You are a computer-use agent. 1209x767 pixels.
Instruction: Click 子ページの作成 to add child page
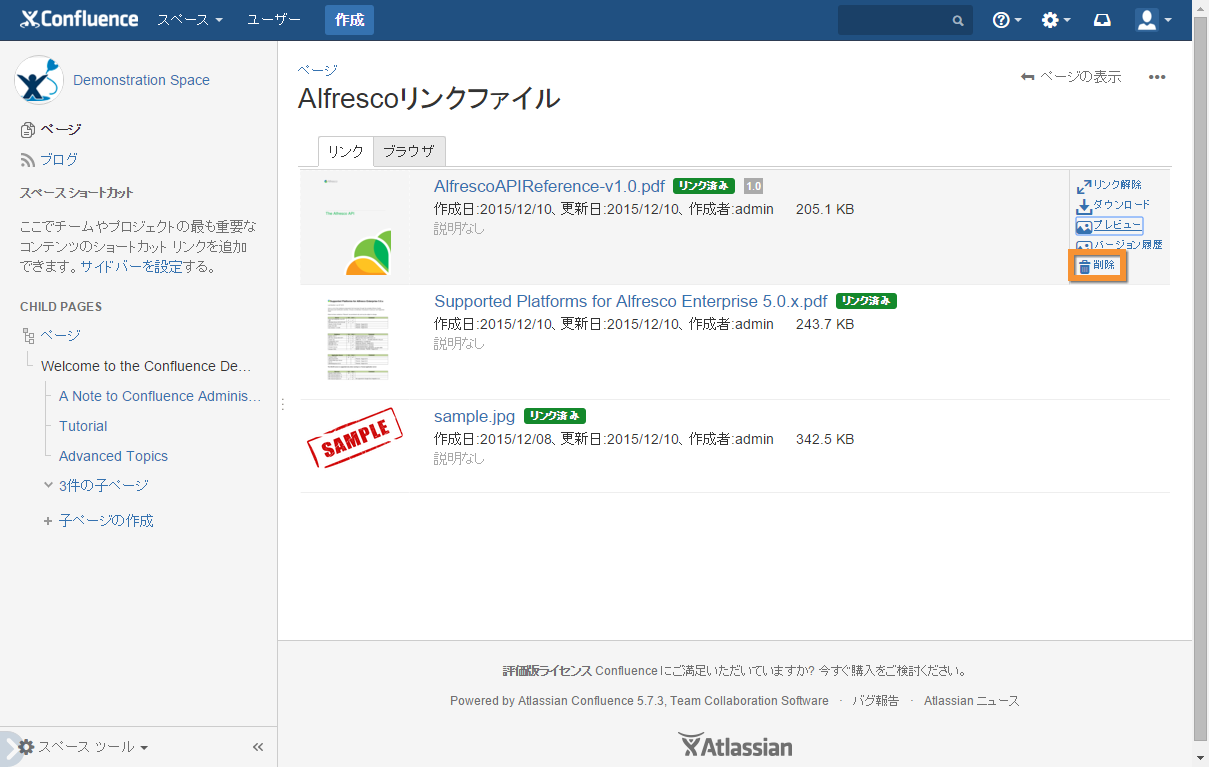click(106, 521)
